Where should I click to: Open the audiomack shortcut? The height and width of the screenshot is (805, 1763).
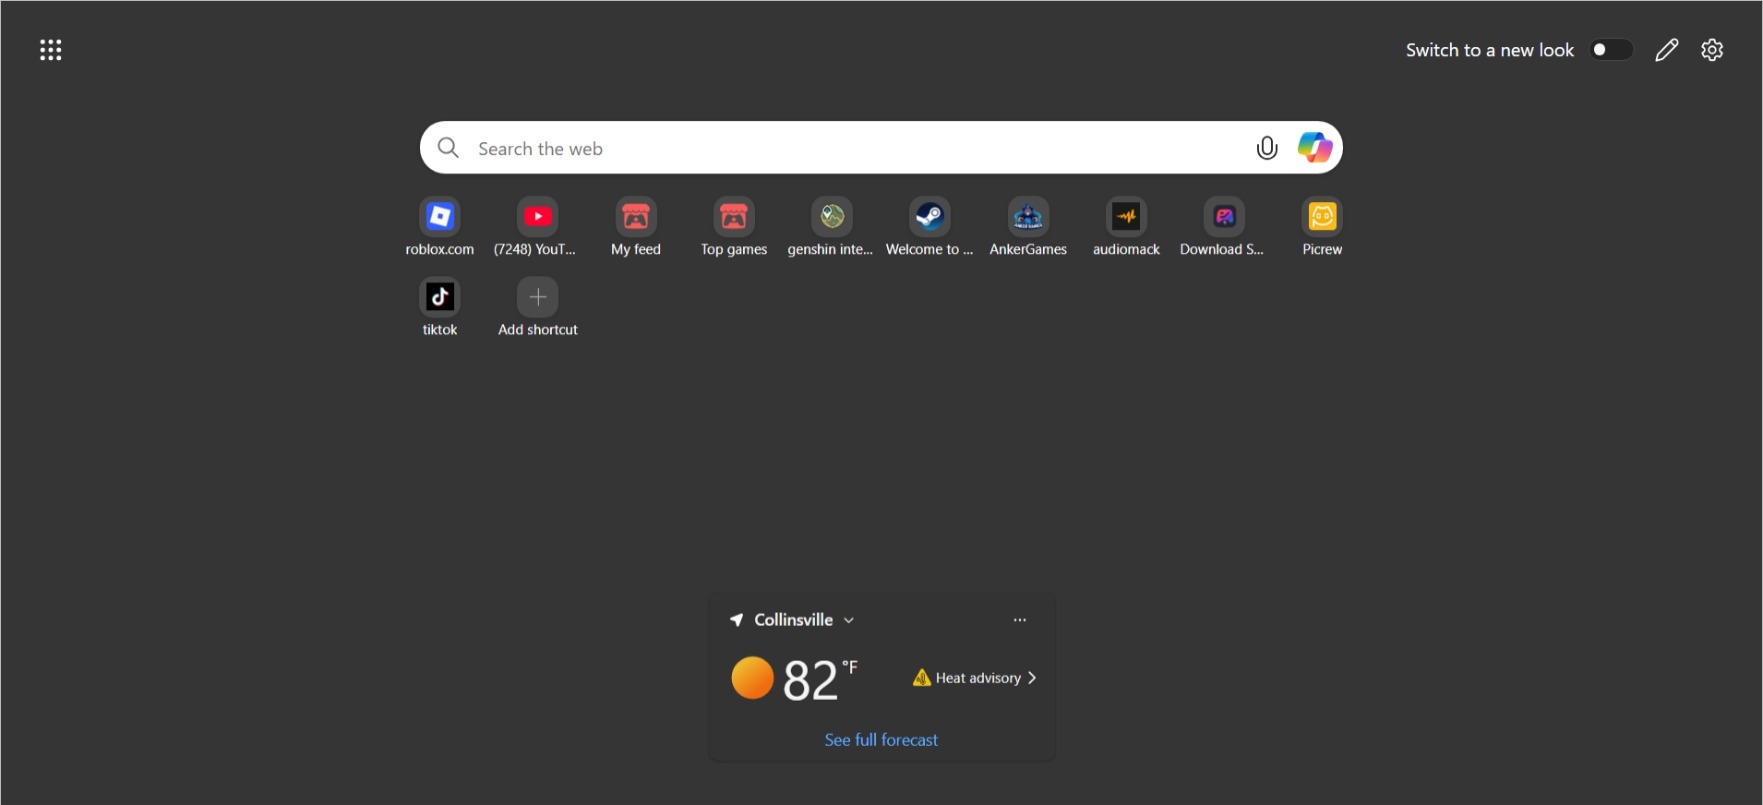1126,227
